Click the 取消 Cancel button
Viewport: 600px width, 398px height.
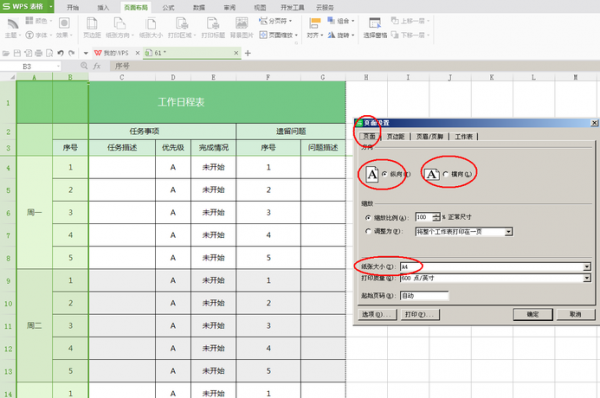(576, 314)
